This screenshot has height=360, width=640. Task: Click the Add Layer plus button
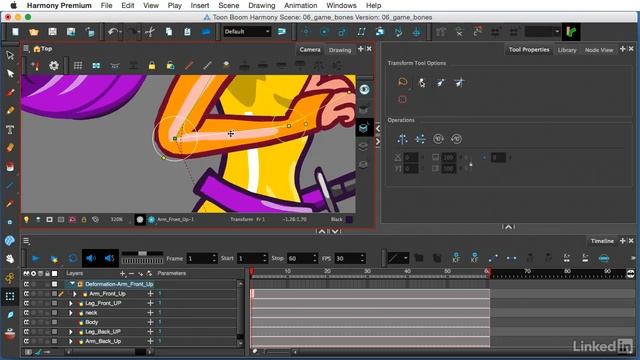pyautogui.click(x=122, y=273)
